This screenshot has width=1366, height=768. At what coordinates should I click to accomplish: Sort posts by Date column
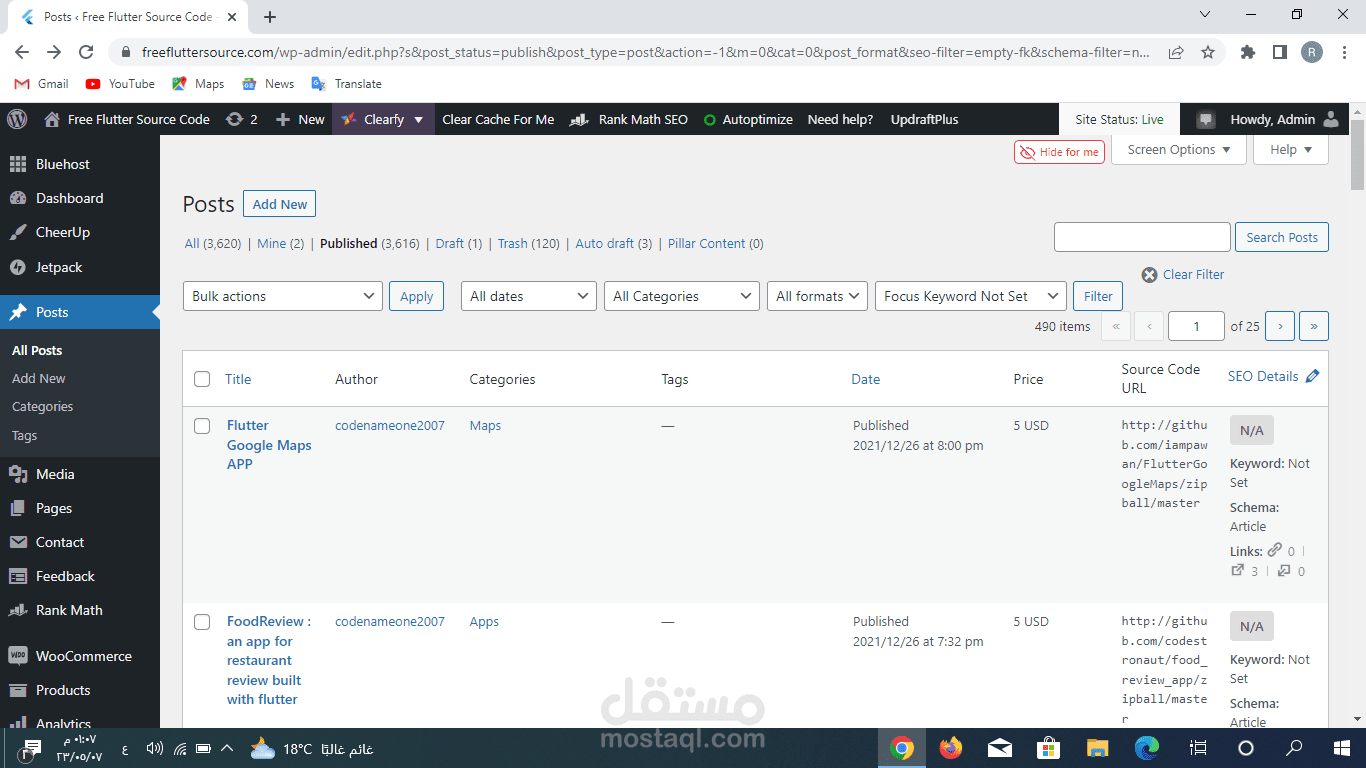[x=866, y=379]
